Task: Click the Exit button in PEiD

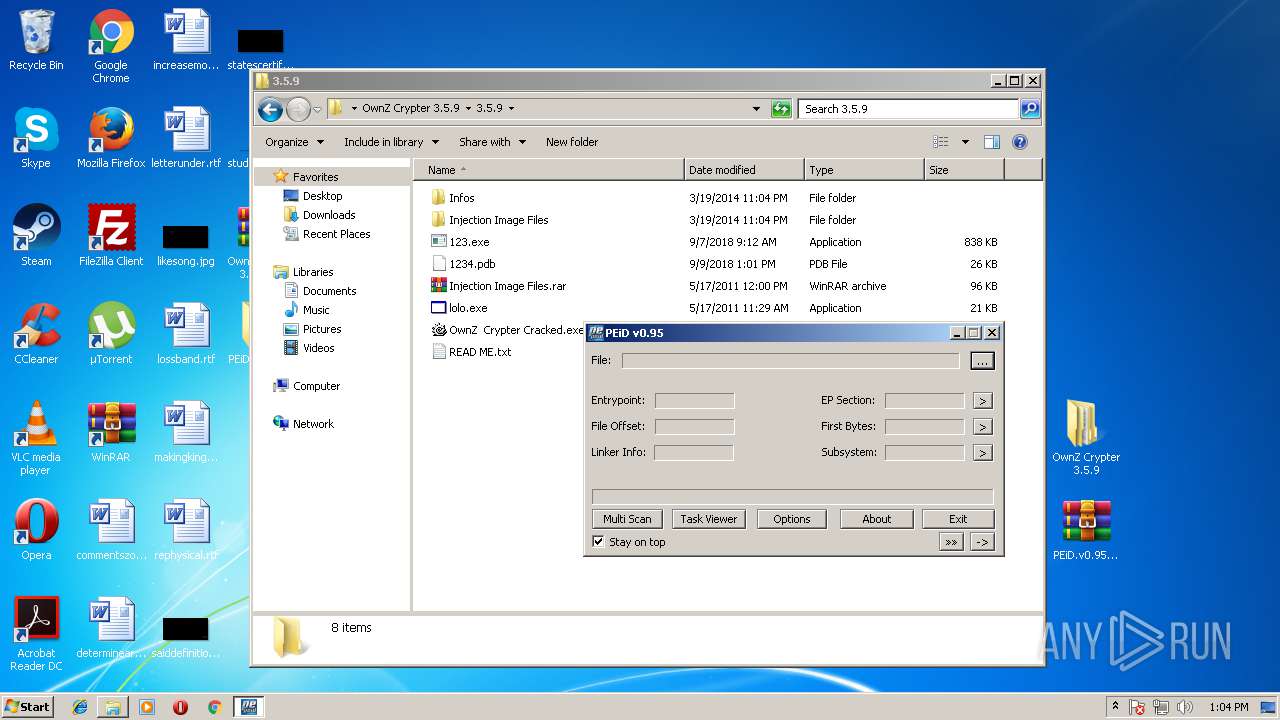Action: (x=958, y=519)
